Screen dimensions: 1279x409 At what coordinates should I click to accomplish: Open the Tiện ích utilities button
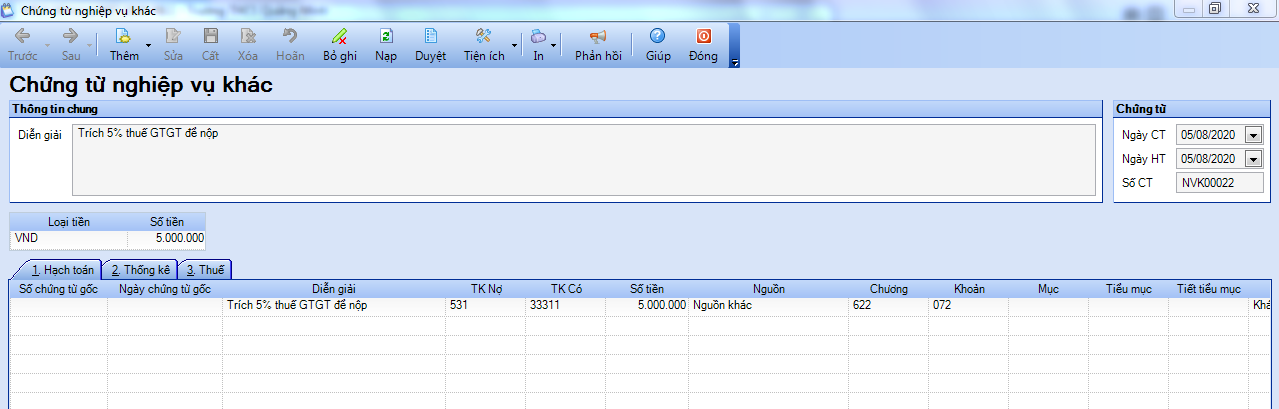coord(484,45)
